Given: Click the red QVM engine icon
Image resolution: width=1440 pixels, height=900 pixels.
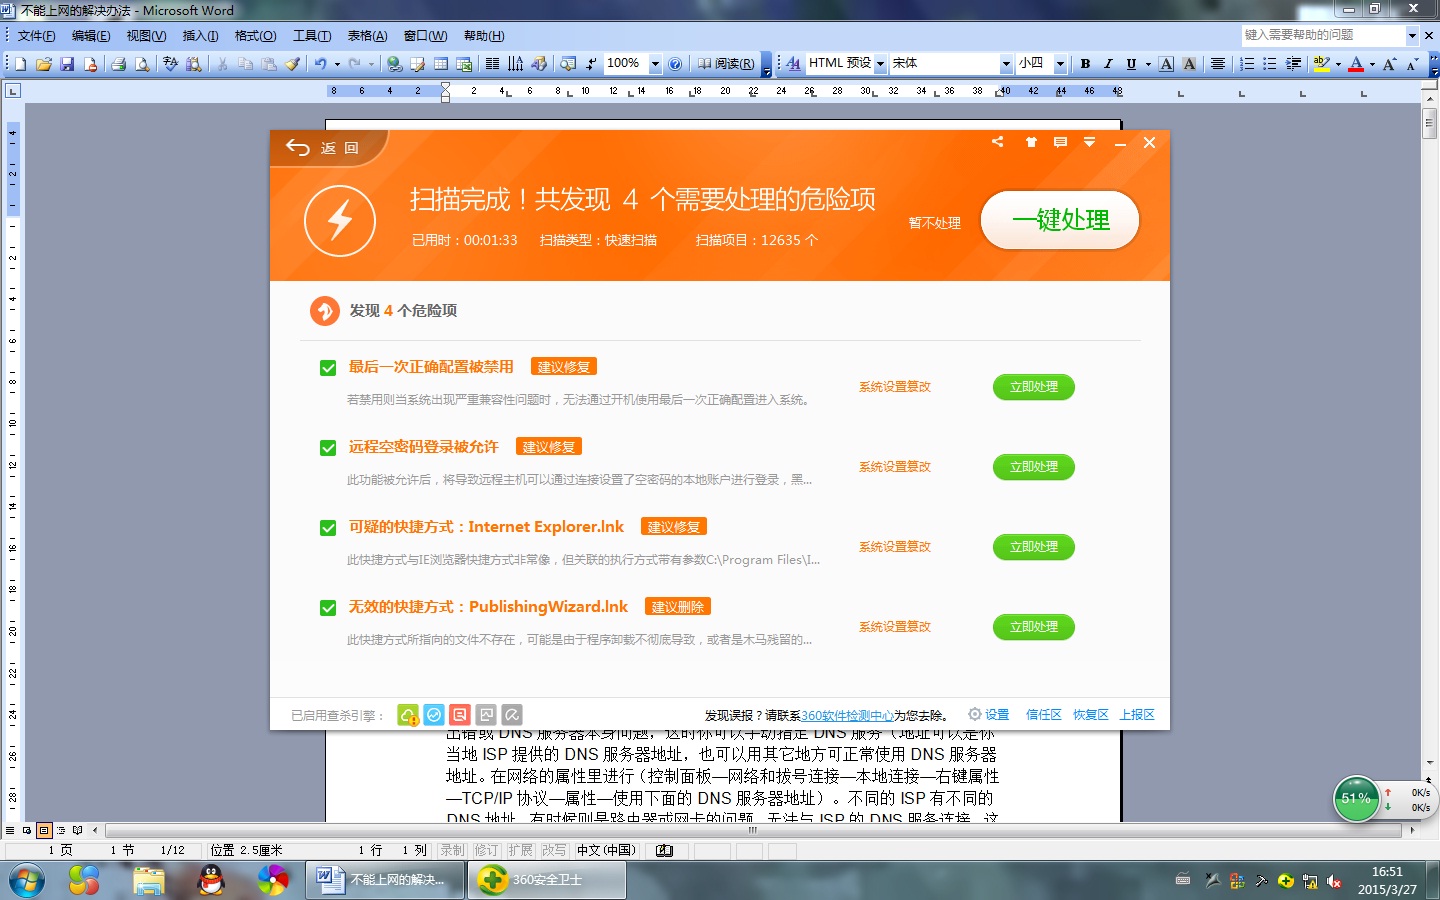Looking at the screenshot, I should 460,715.
